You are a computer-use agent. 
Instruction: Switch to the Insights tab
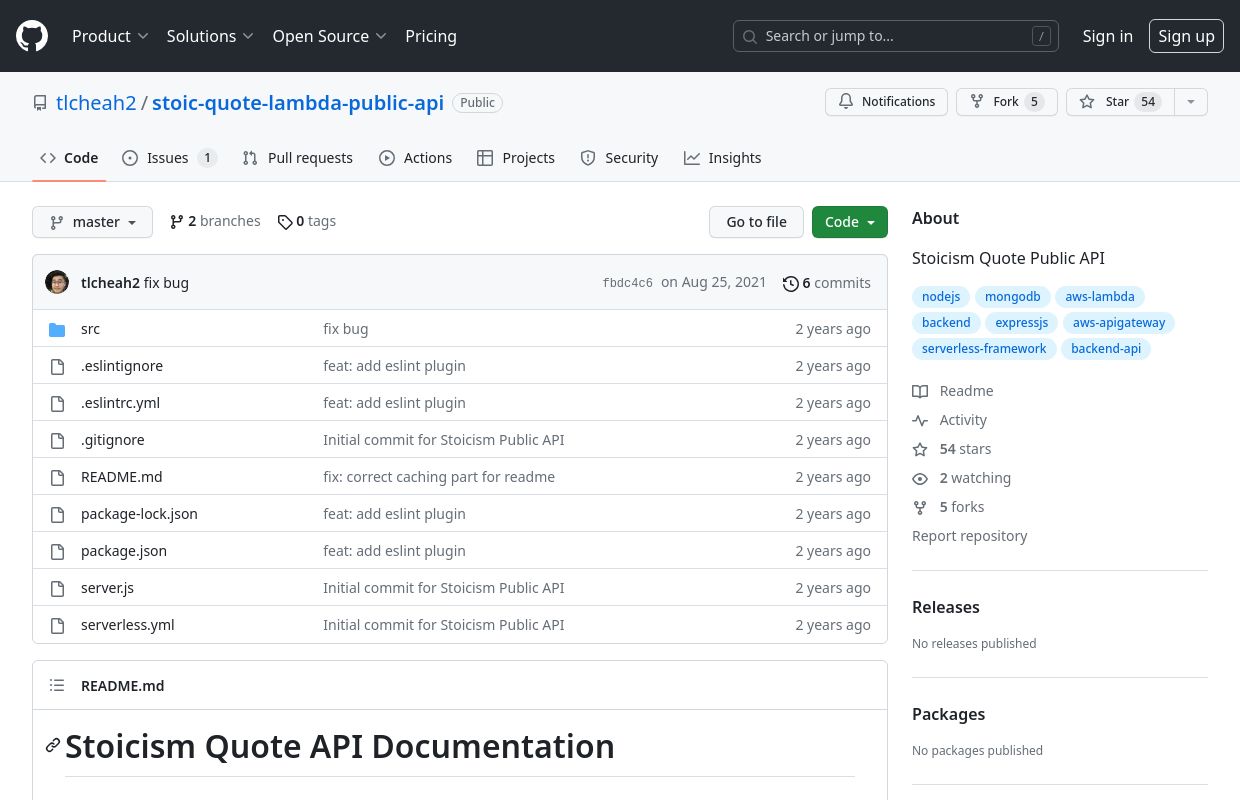pos(722,158)
